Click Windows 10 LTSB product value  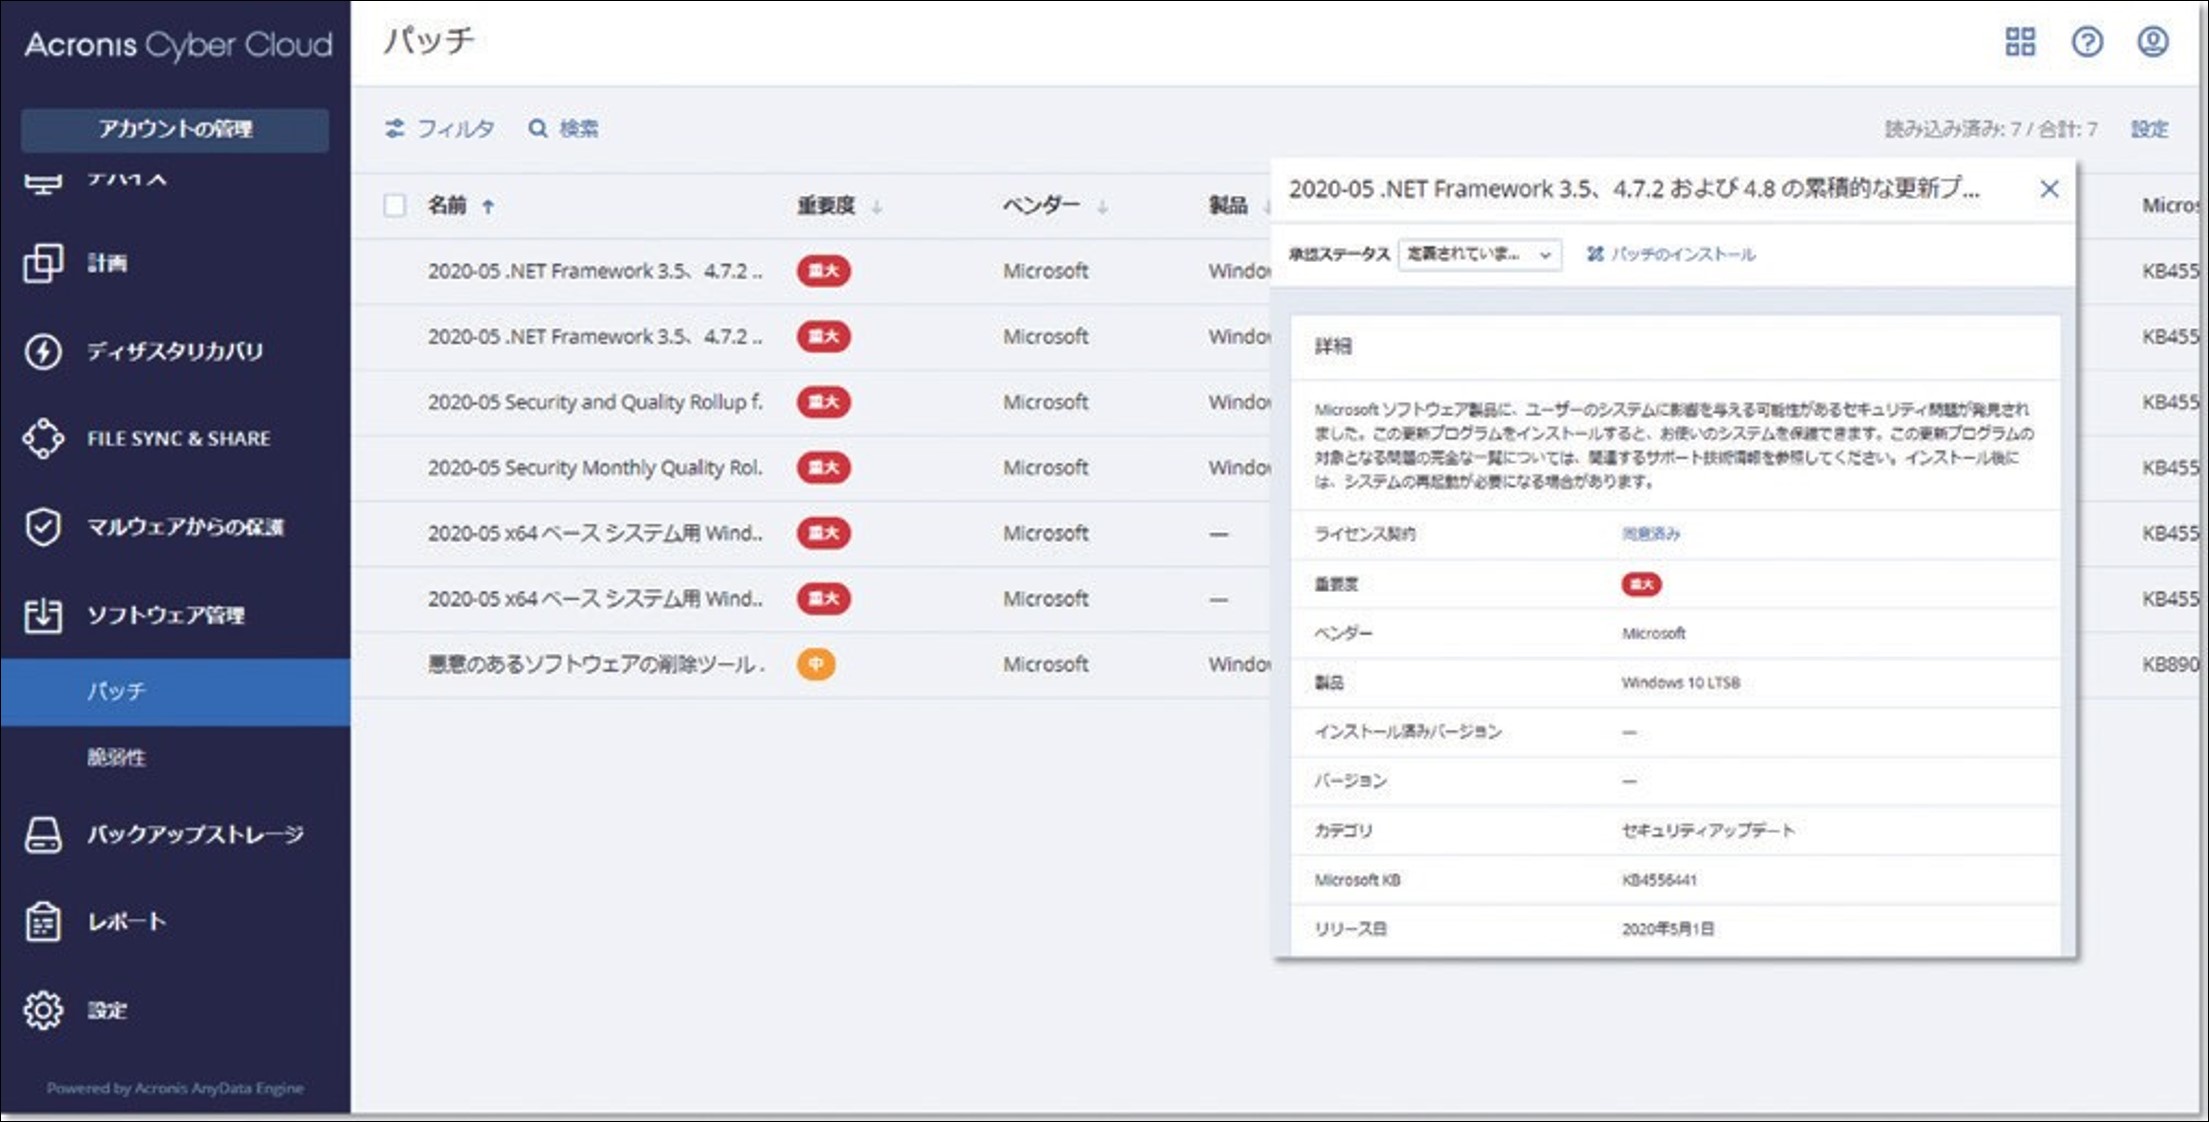coord(1680,683)
